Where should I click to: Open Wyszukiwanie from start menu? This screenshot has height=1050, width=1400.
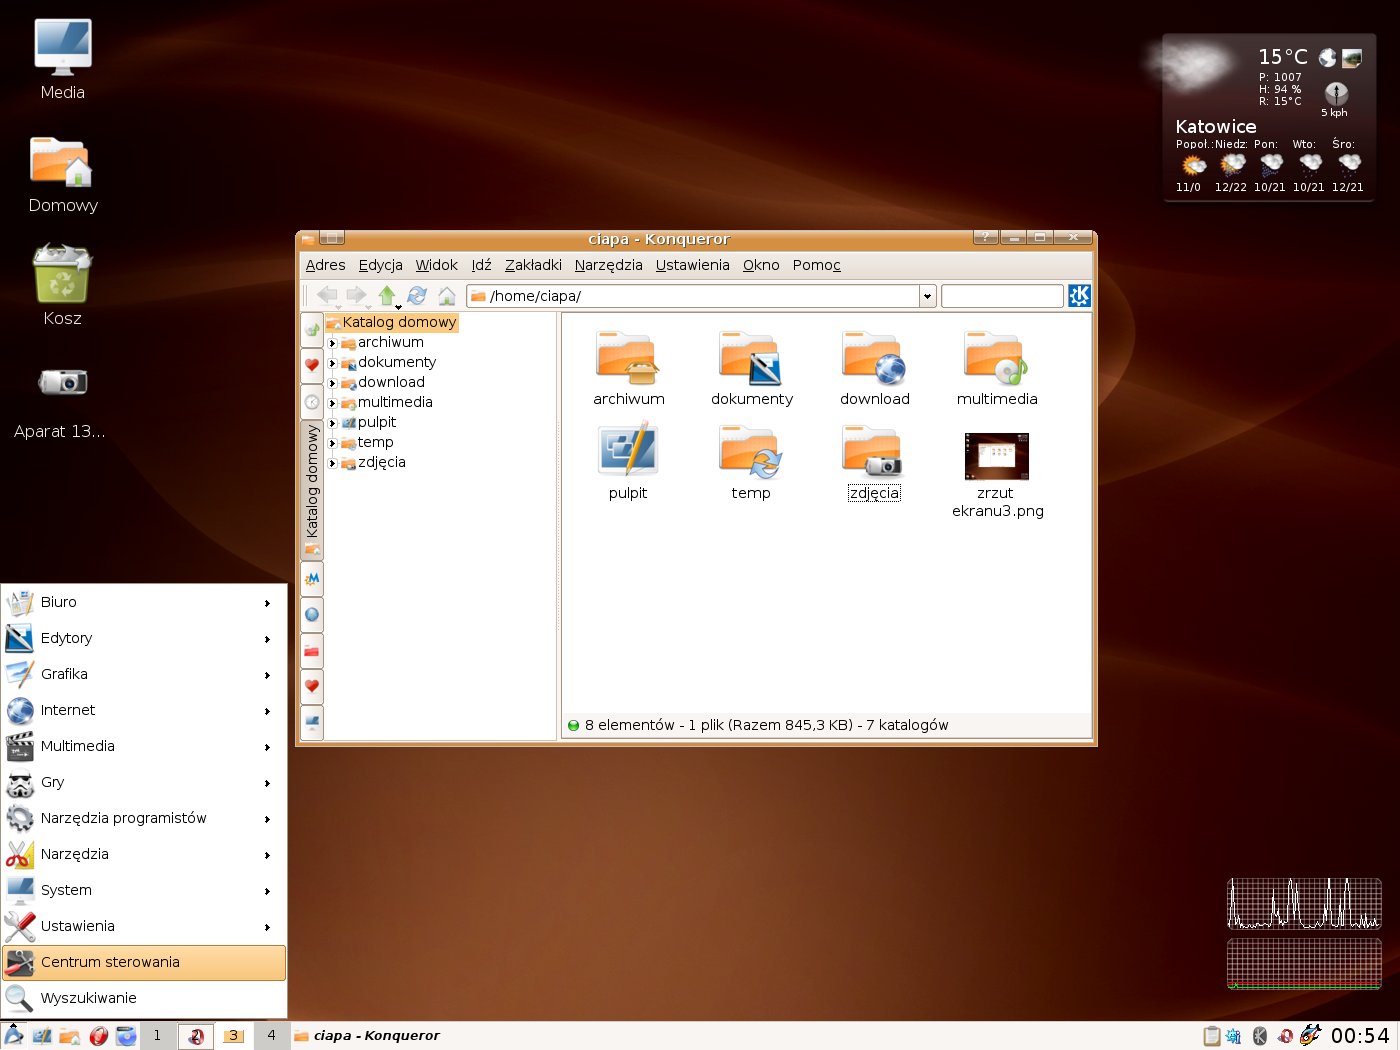pyautogui.click(x=144, y=998)
